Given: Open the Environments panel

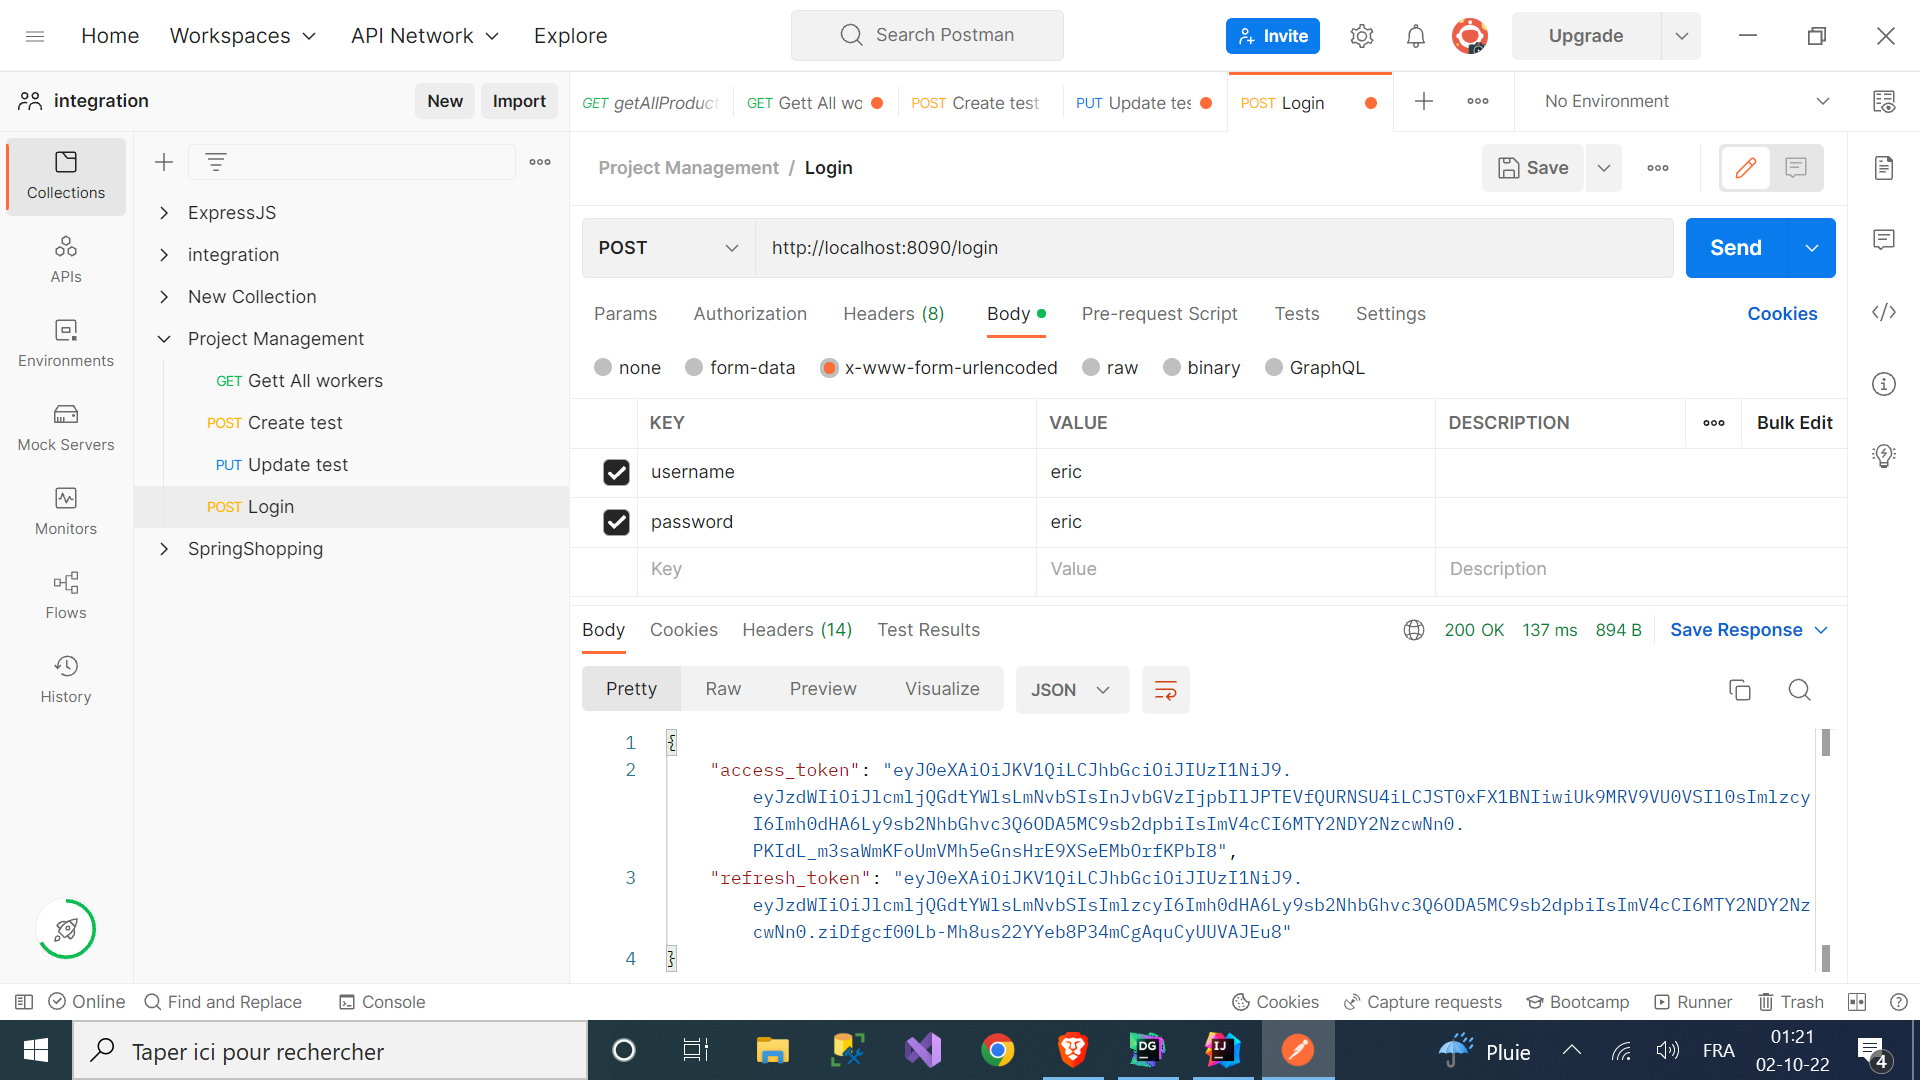Looking at the screenshot, I should point(65,344).
